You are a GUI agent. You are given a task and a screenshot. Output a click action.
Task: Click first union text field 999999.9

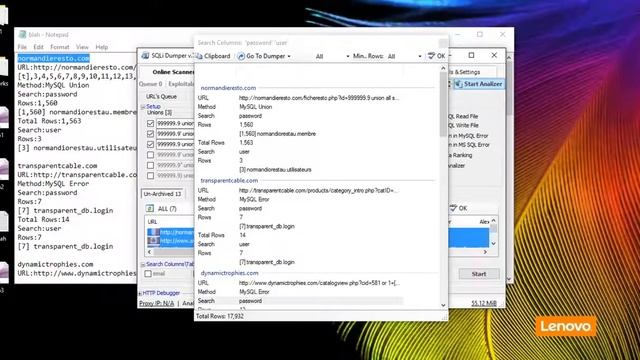pos(175,123)
